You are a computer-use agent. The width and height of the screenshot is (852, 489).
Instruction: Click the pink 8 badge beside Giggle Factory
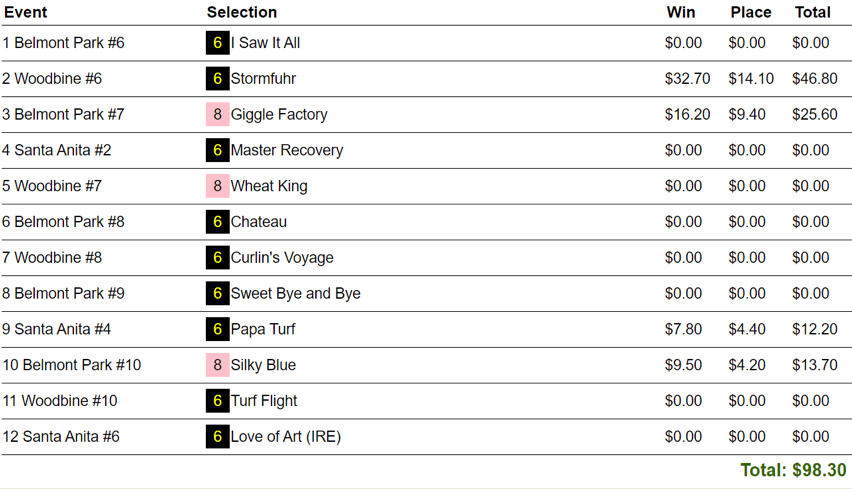[x=217, y=115]
